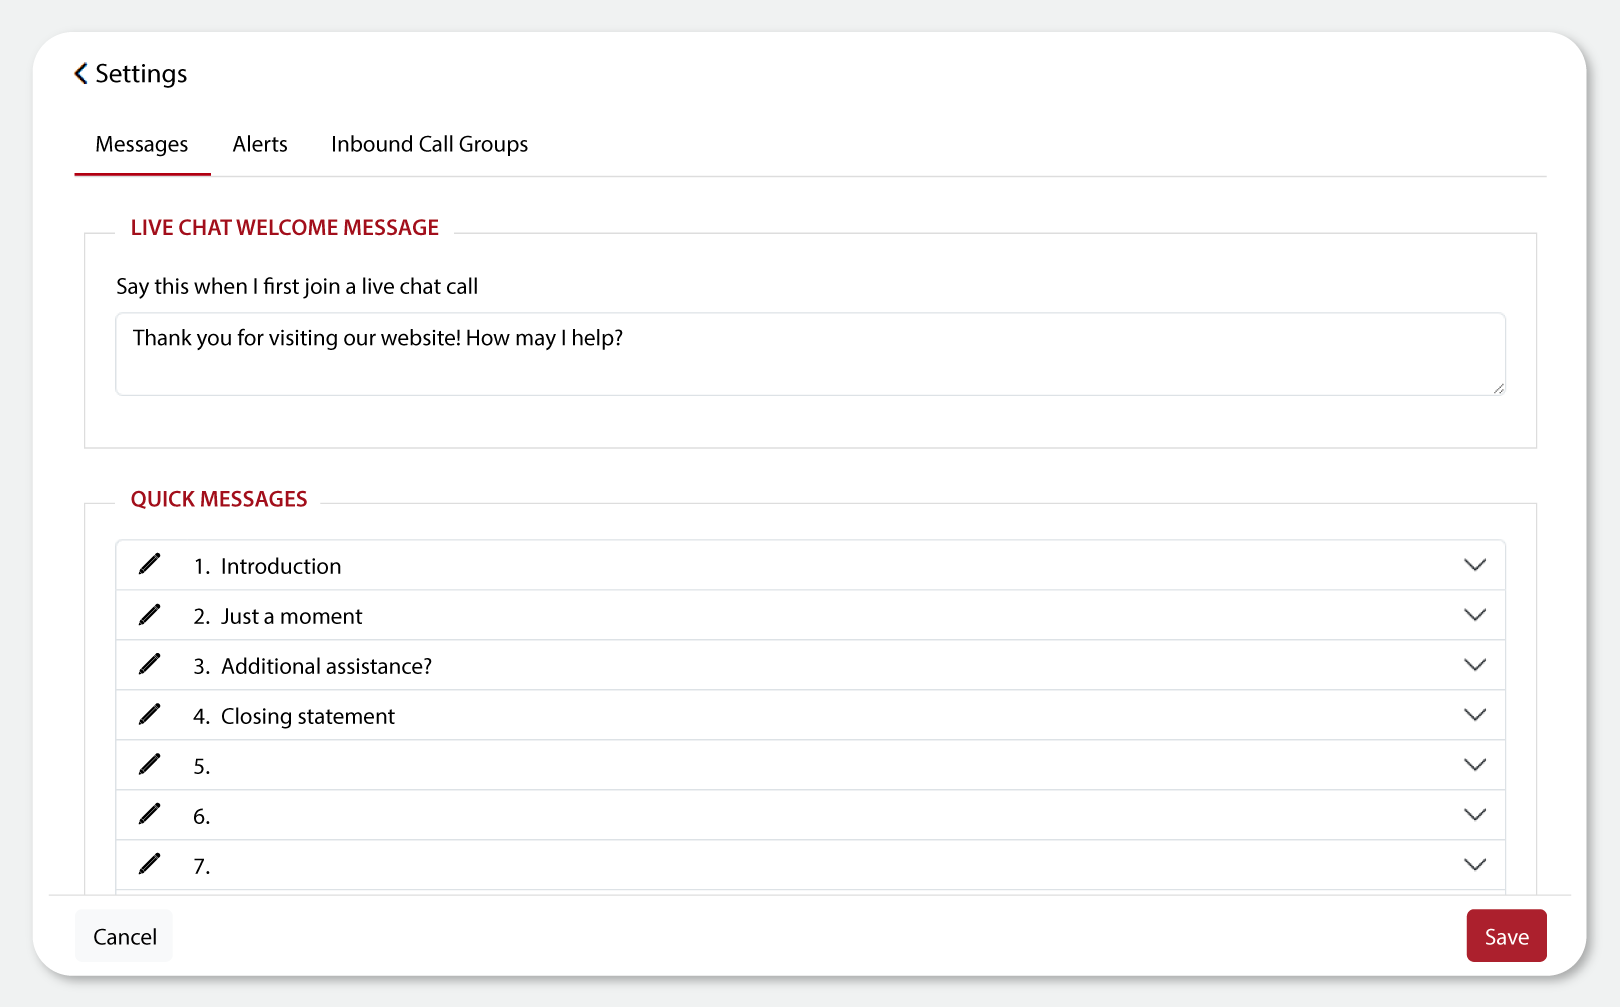Click the welcome message text field

809,353
